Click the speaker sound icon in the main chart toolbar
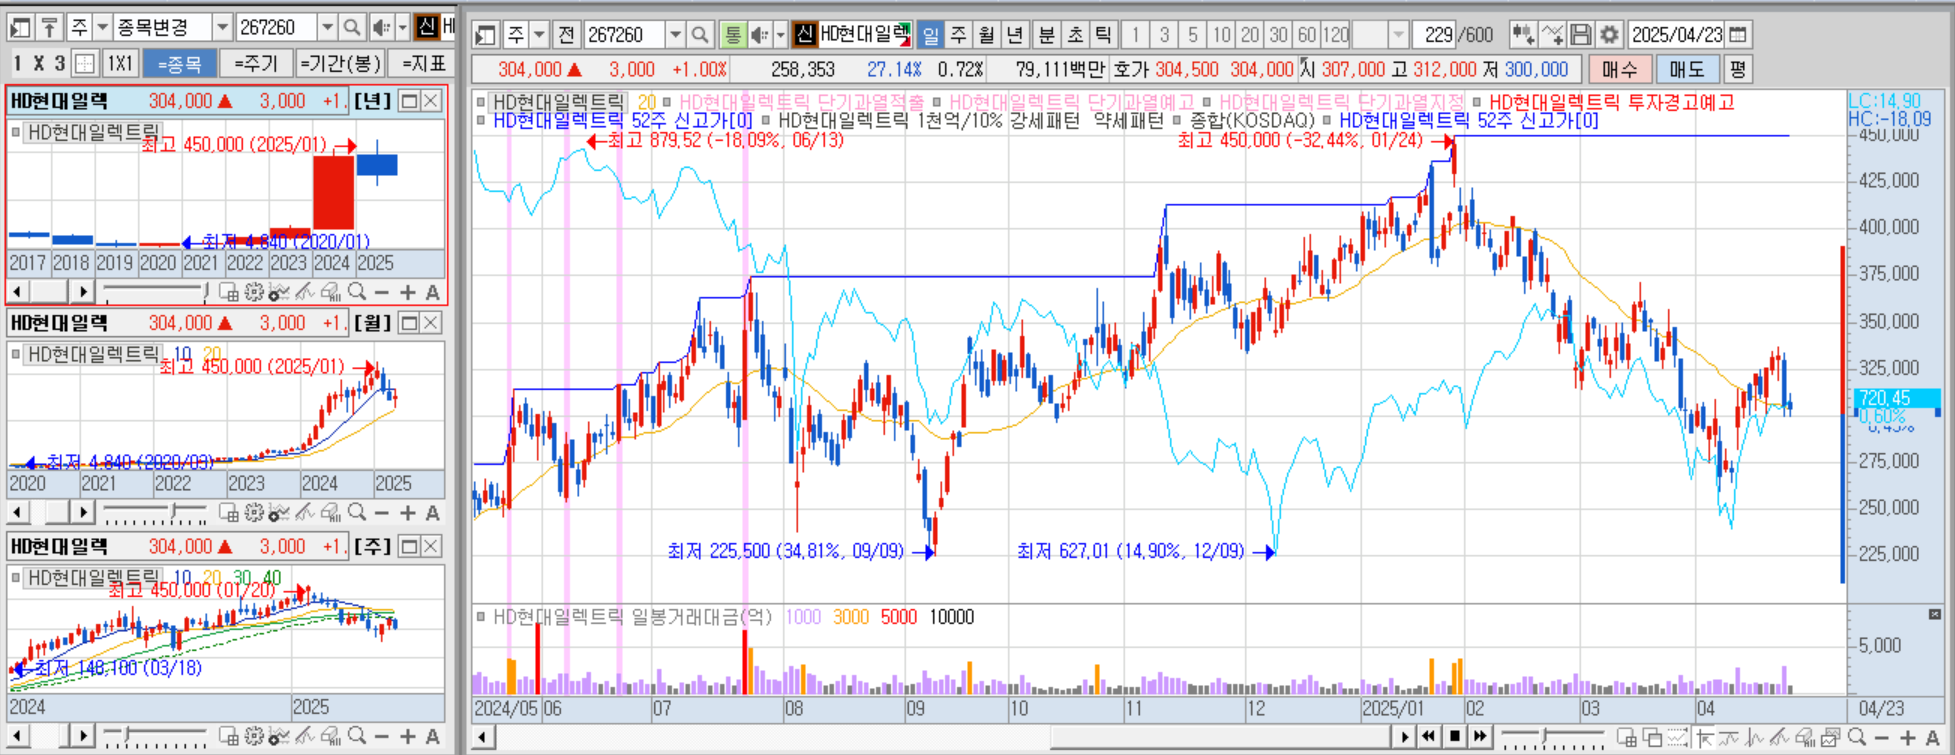The image size is (1955, 755). click(x=760, y=35)
